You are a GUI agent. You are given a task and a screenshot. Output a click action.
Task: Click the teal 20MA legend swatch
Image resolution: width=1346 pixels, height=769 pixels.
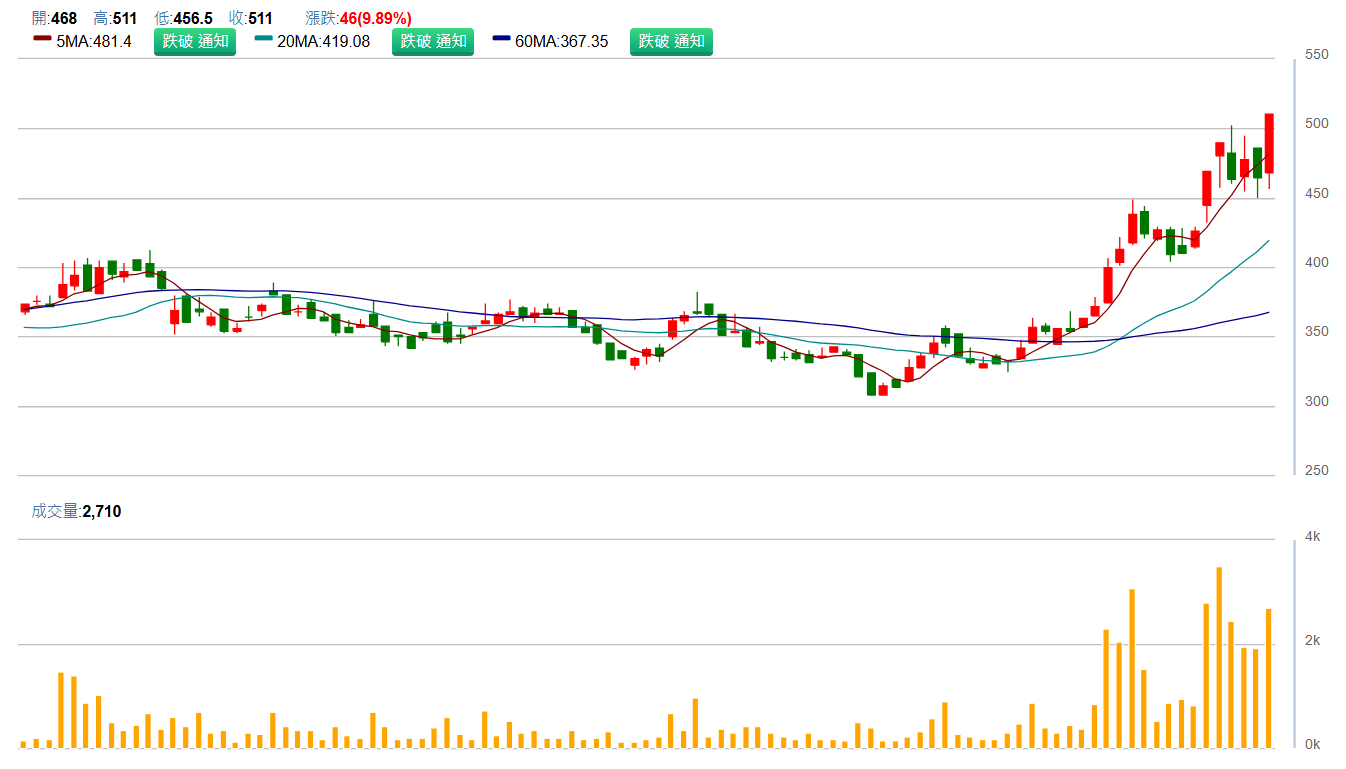(264, 41)
